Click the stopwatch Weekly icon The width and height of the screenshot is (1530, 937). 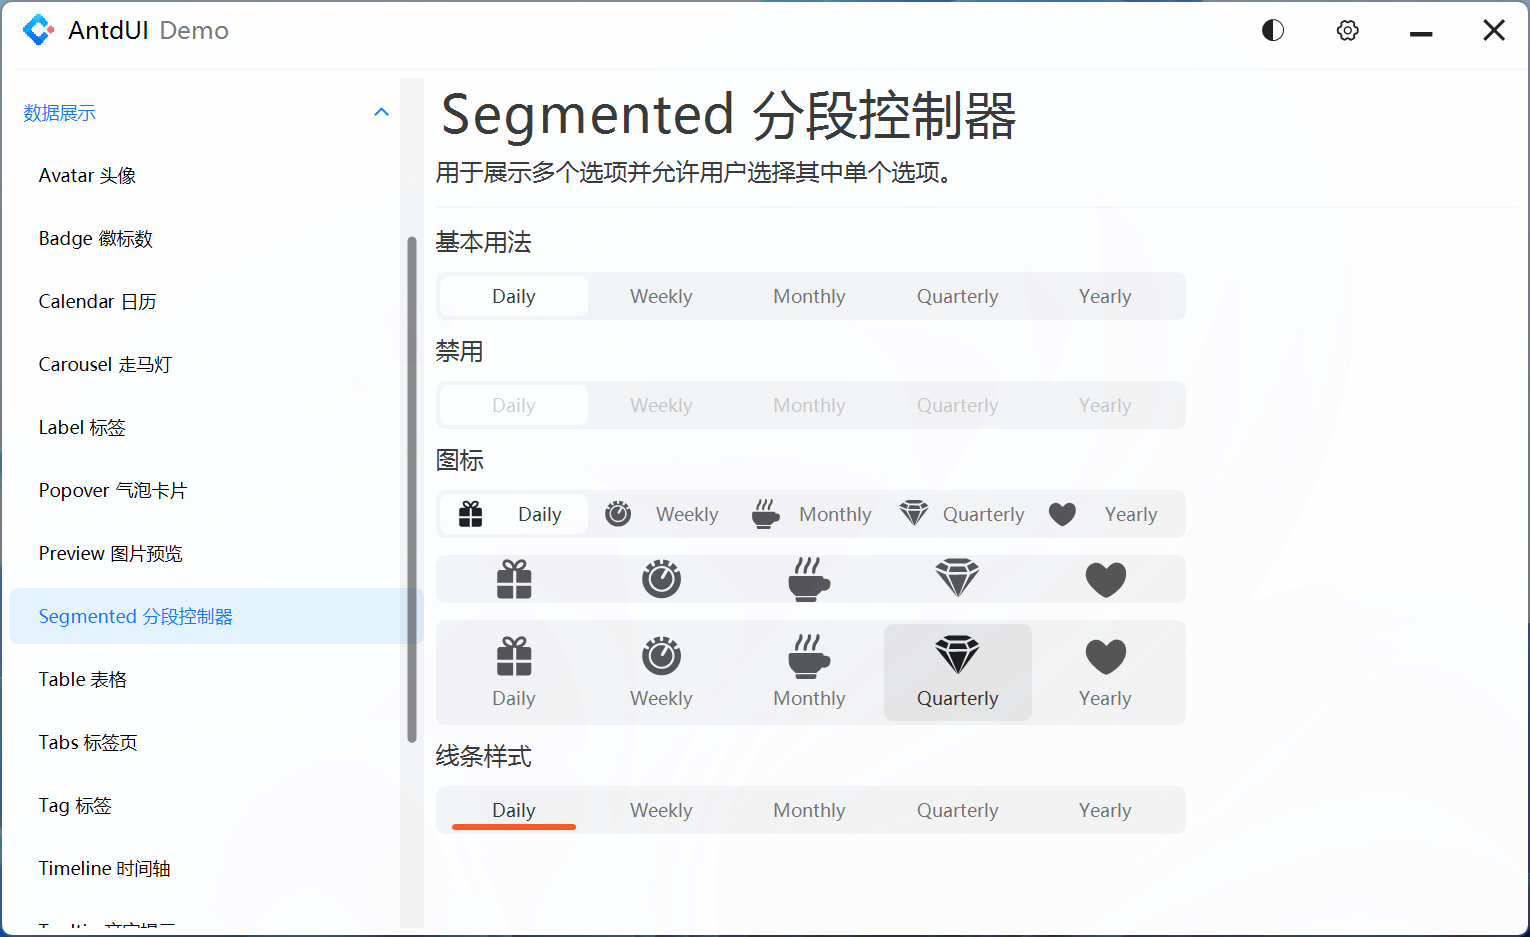coord(617,513)
